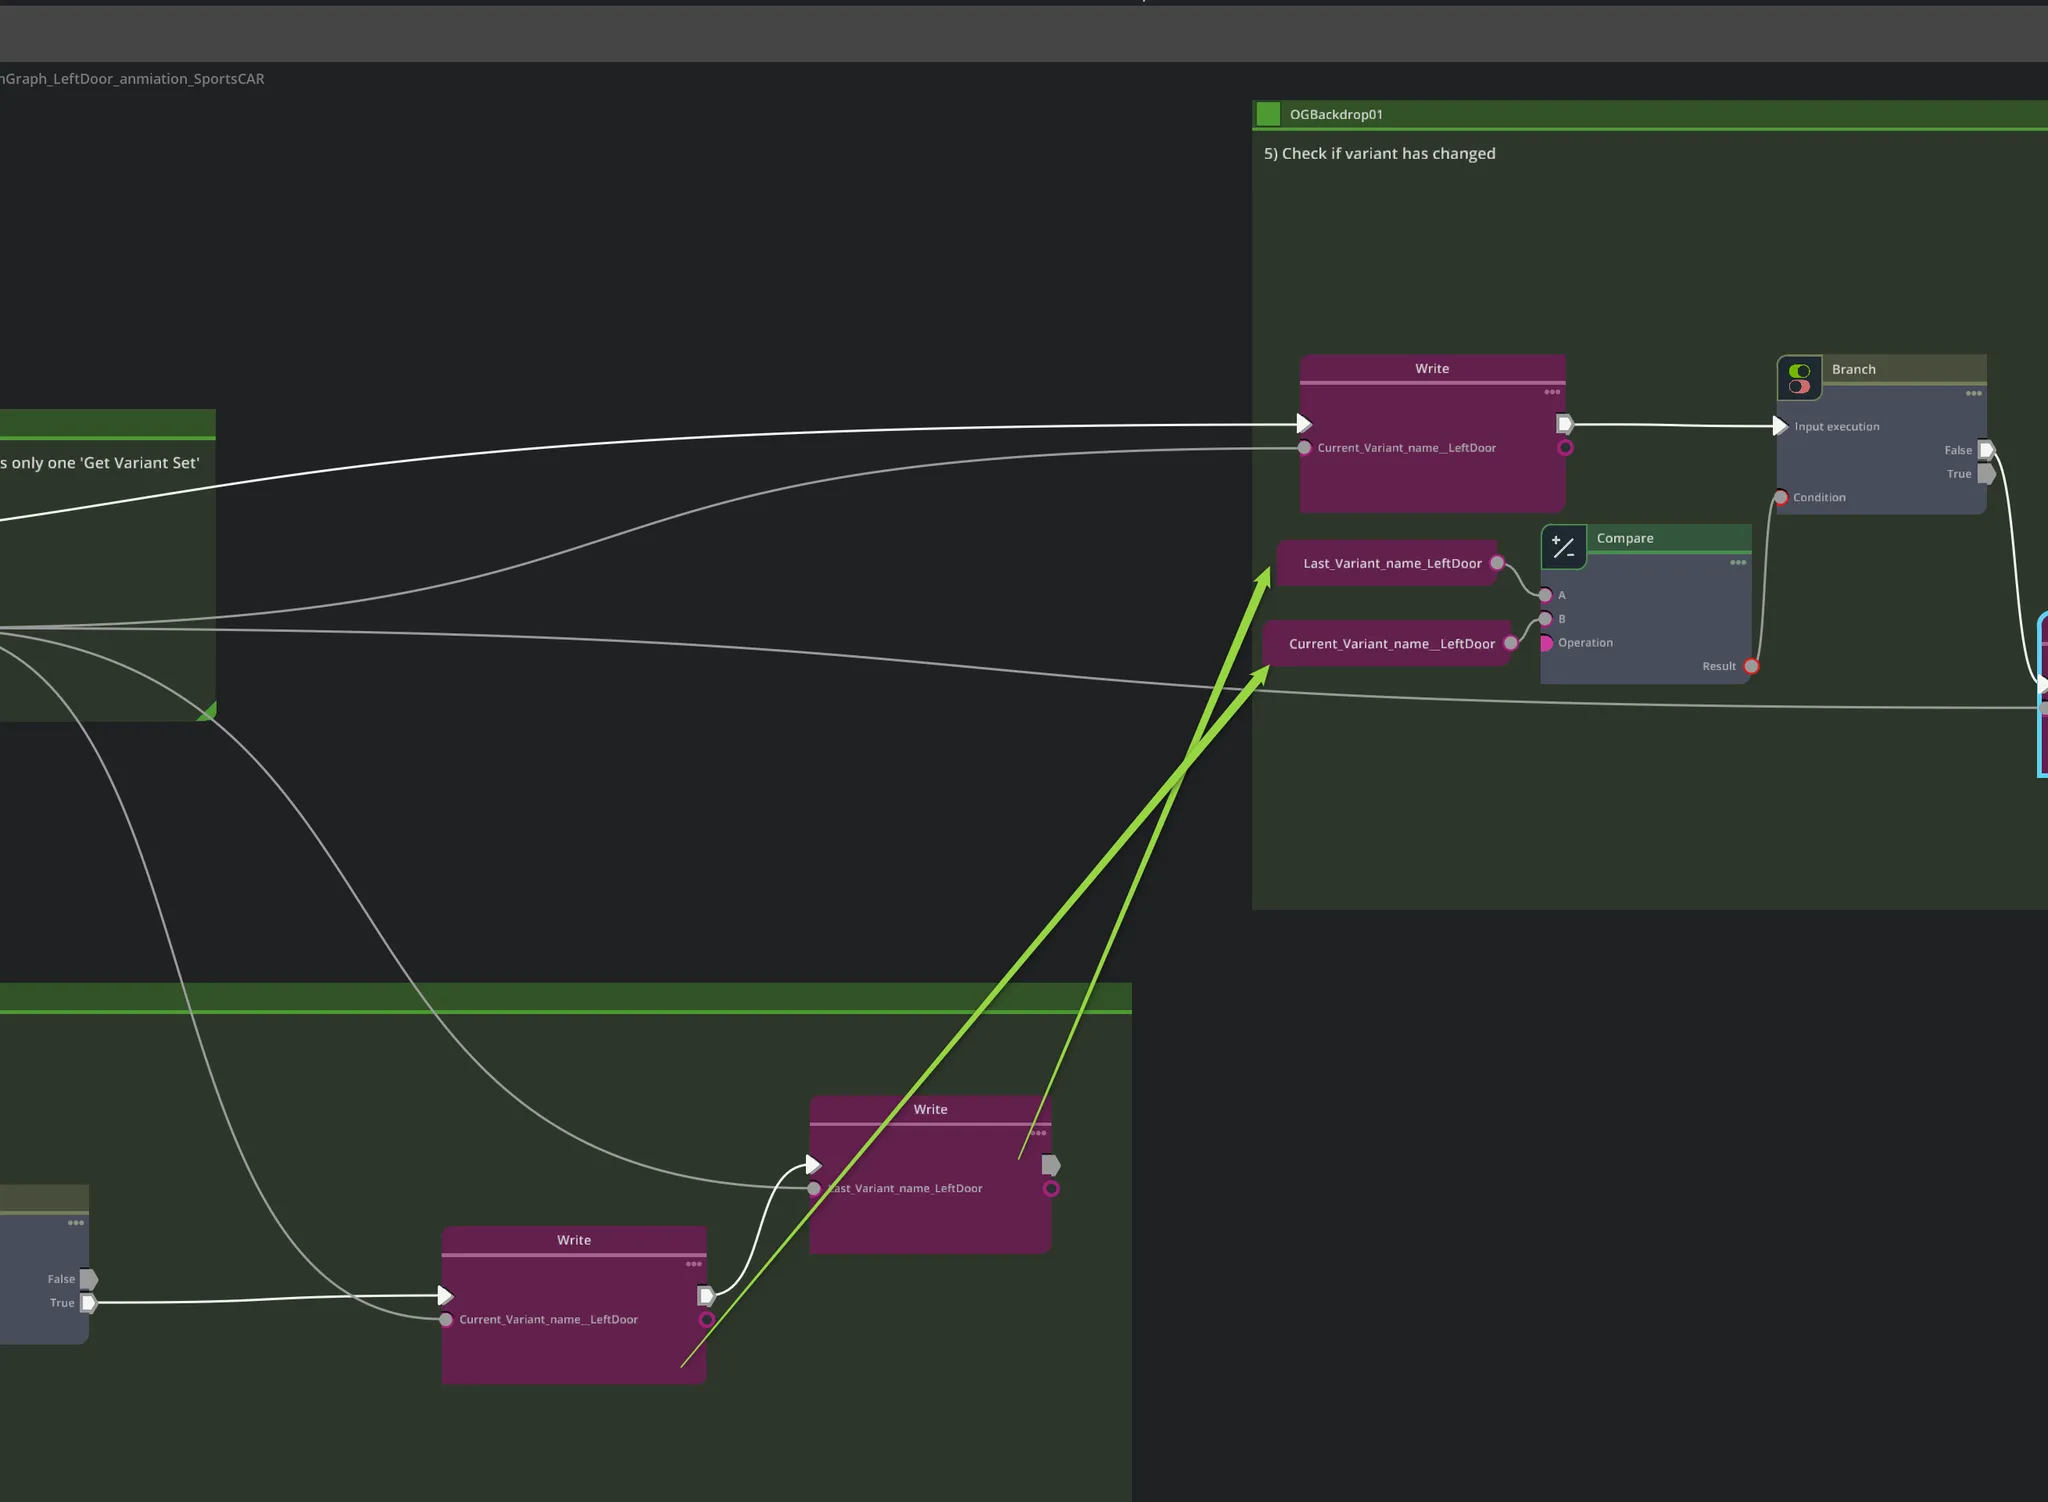Select the Compare node title
This screenshot has width=2048, height=1502.
[x=1624, y=538]
